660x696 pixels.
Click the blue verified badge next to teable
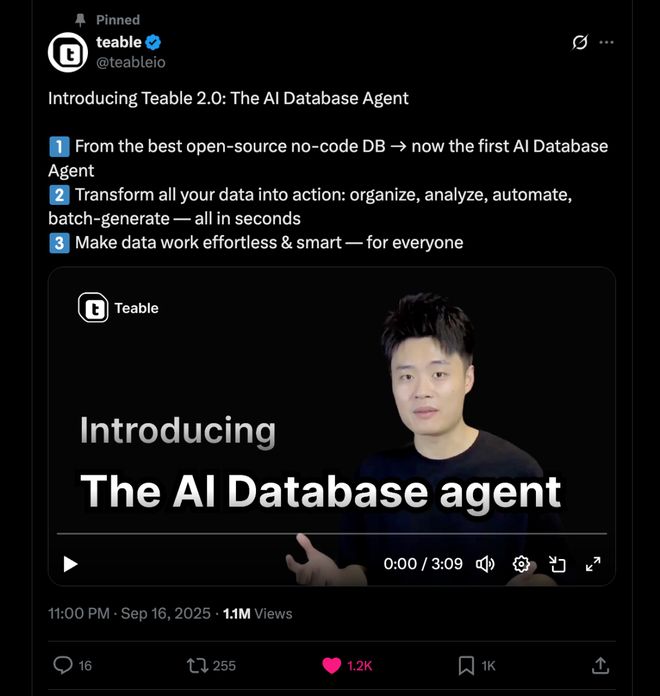[x=153, y=43]
